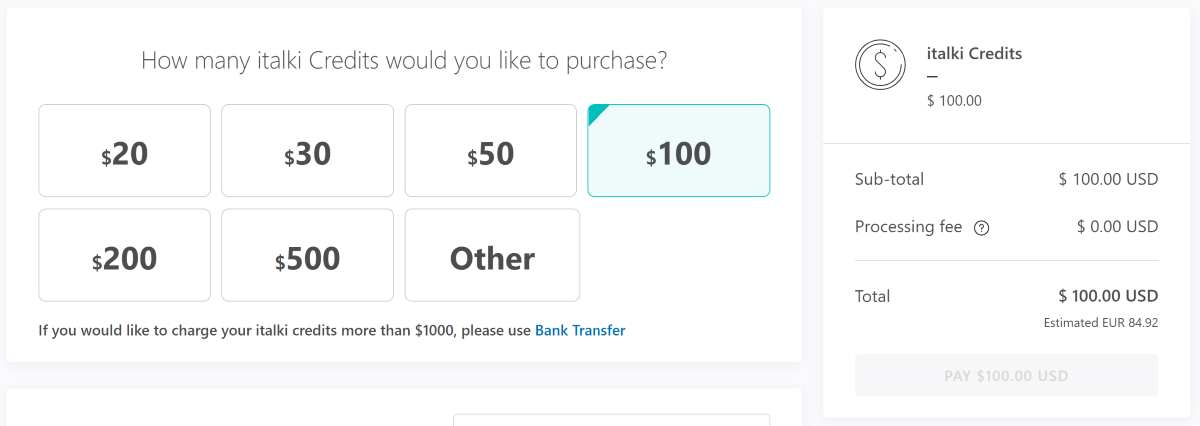Show the Processing fee help tooltip icon
Screen dimensions: 1200x426
[981, 228]
